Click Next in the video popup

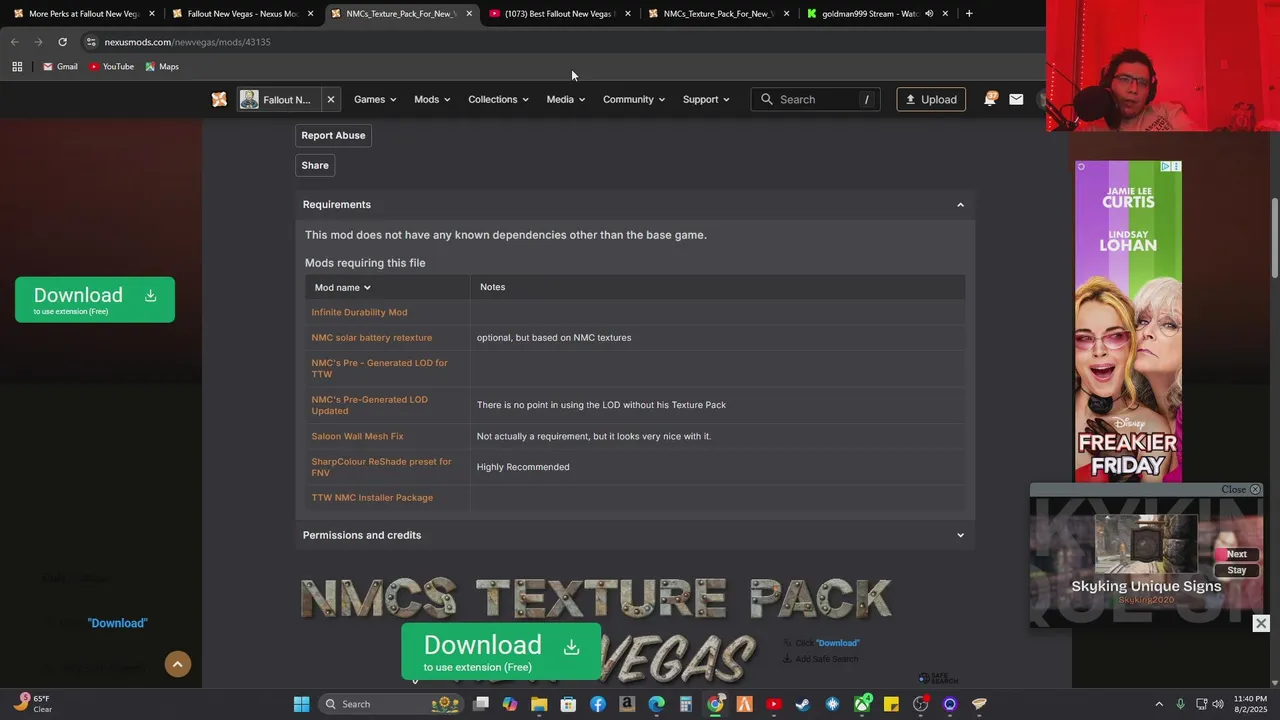(1237, 554)
